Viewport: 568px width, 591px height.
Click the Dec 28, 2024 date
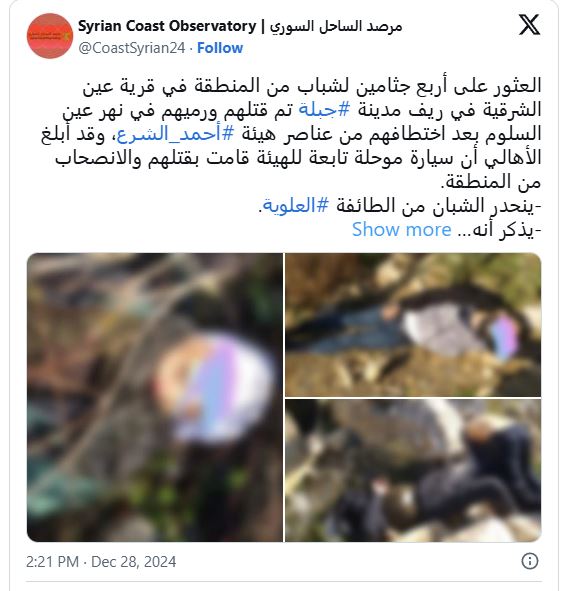133,562
